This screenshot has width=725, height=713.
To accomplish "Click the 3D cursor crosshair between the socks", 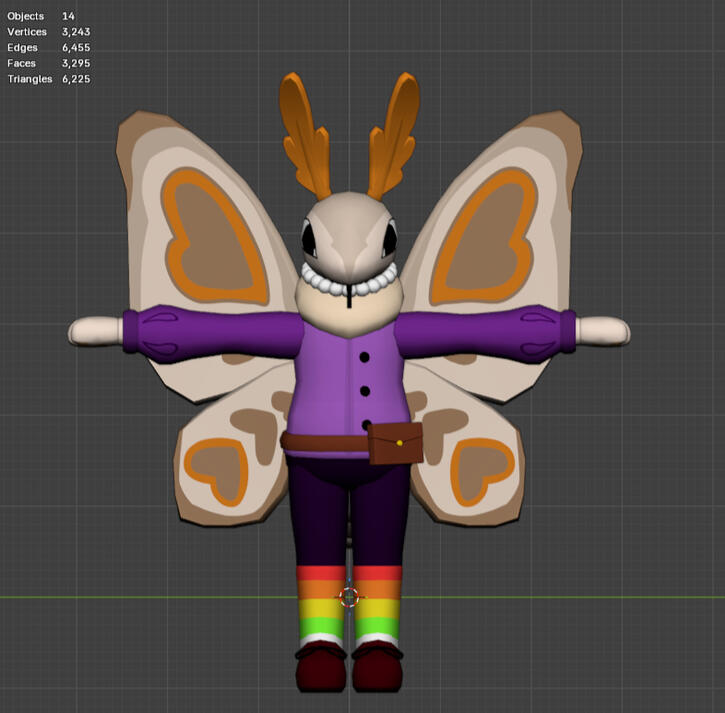I will pyautogui.click(x=349, y=597).
